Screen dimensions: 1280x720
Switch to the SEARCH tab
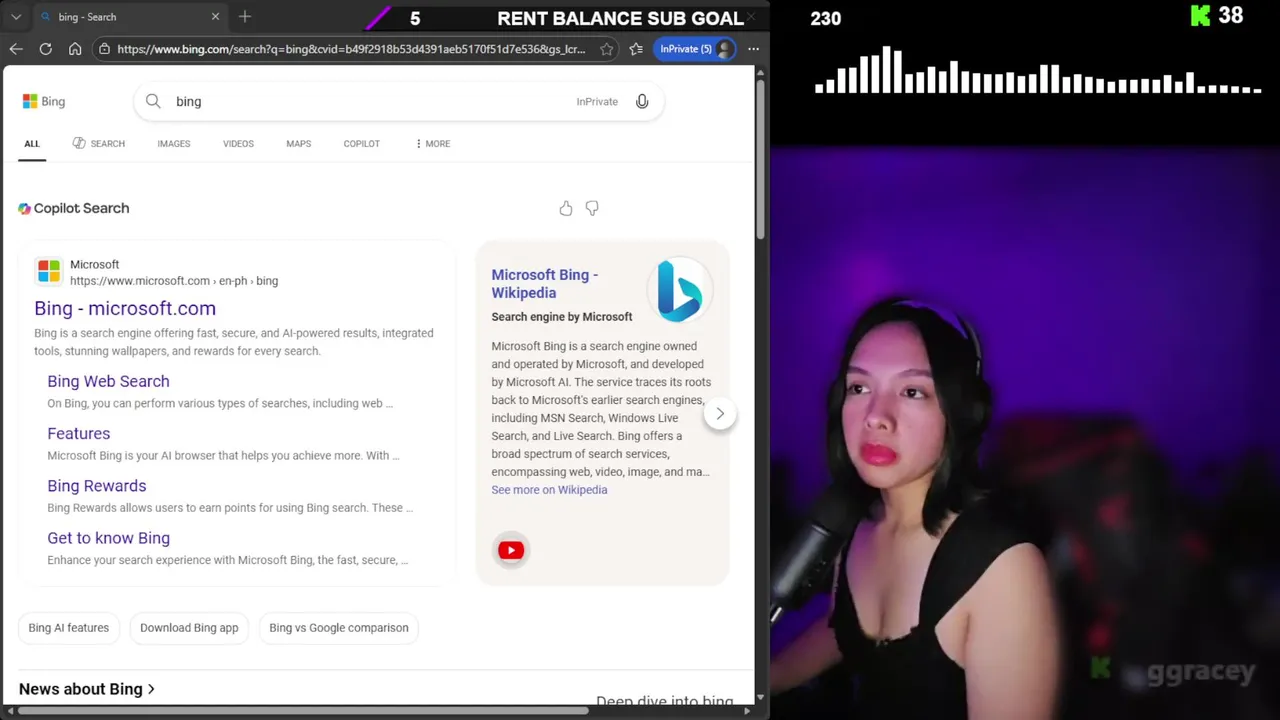coord(98,144)
